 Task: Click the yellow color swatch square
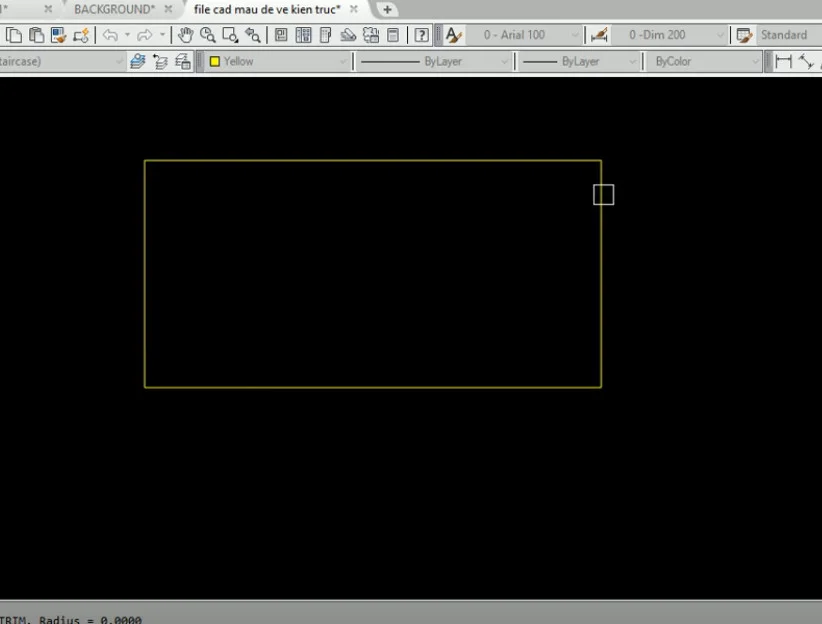(214, 61)
